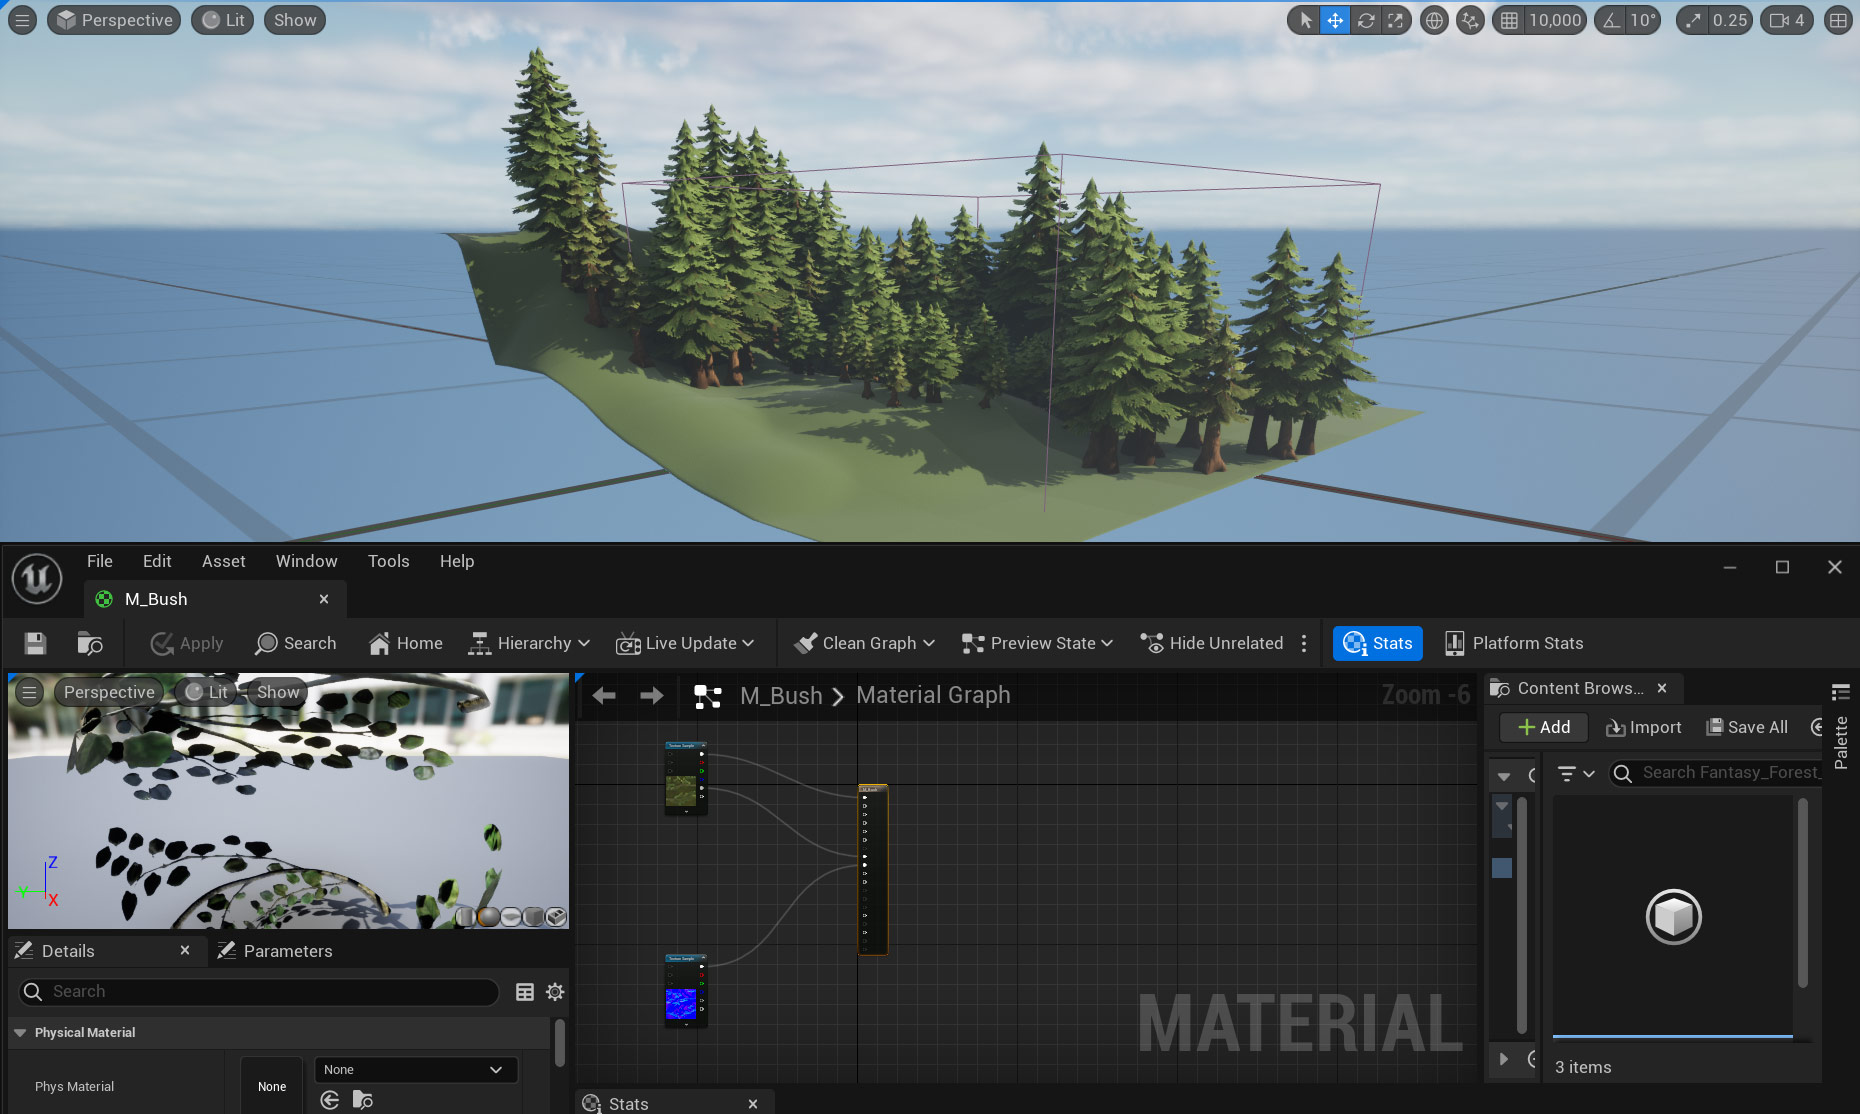Switch to the Parameters tab

287,950
